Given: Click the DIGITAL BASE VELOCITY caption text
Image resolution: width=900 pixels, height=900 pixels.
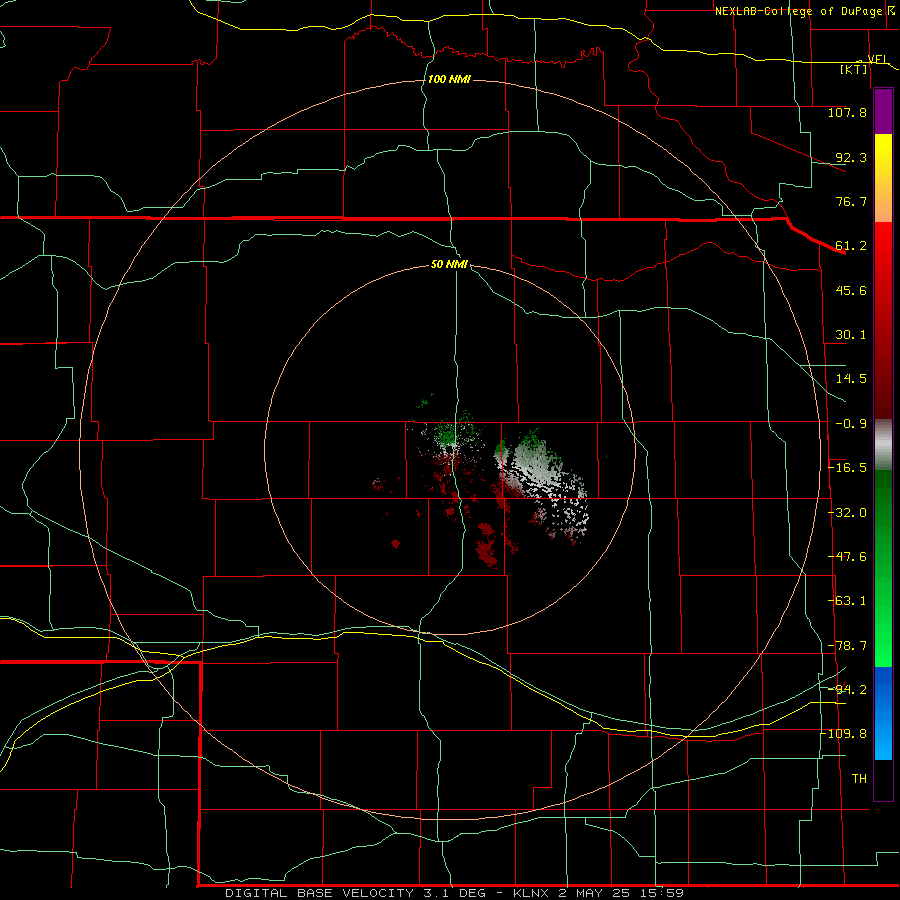Looking at the screenshot, I should [x=319, y=893].
